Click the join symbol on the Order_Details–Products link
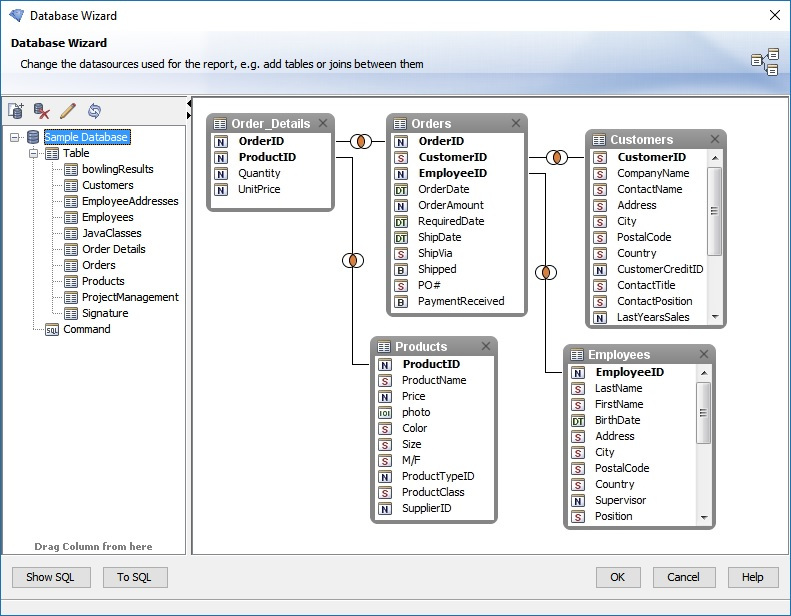Screen dimensions: 791x616 (352, 260)
